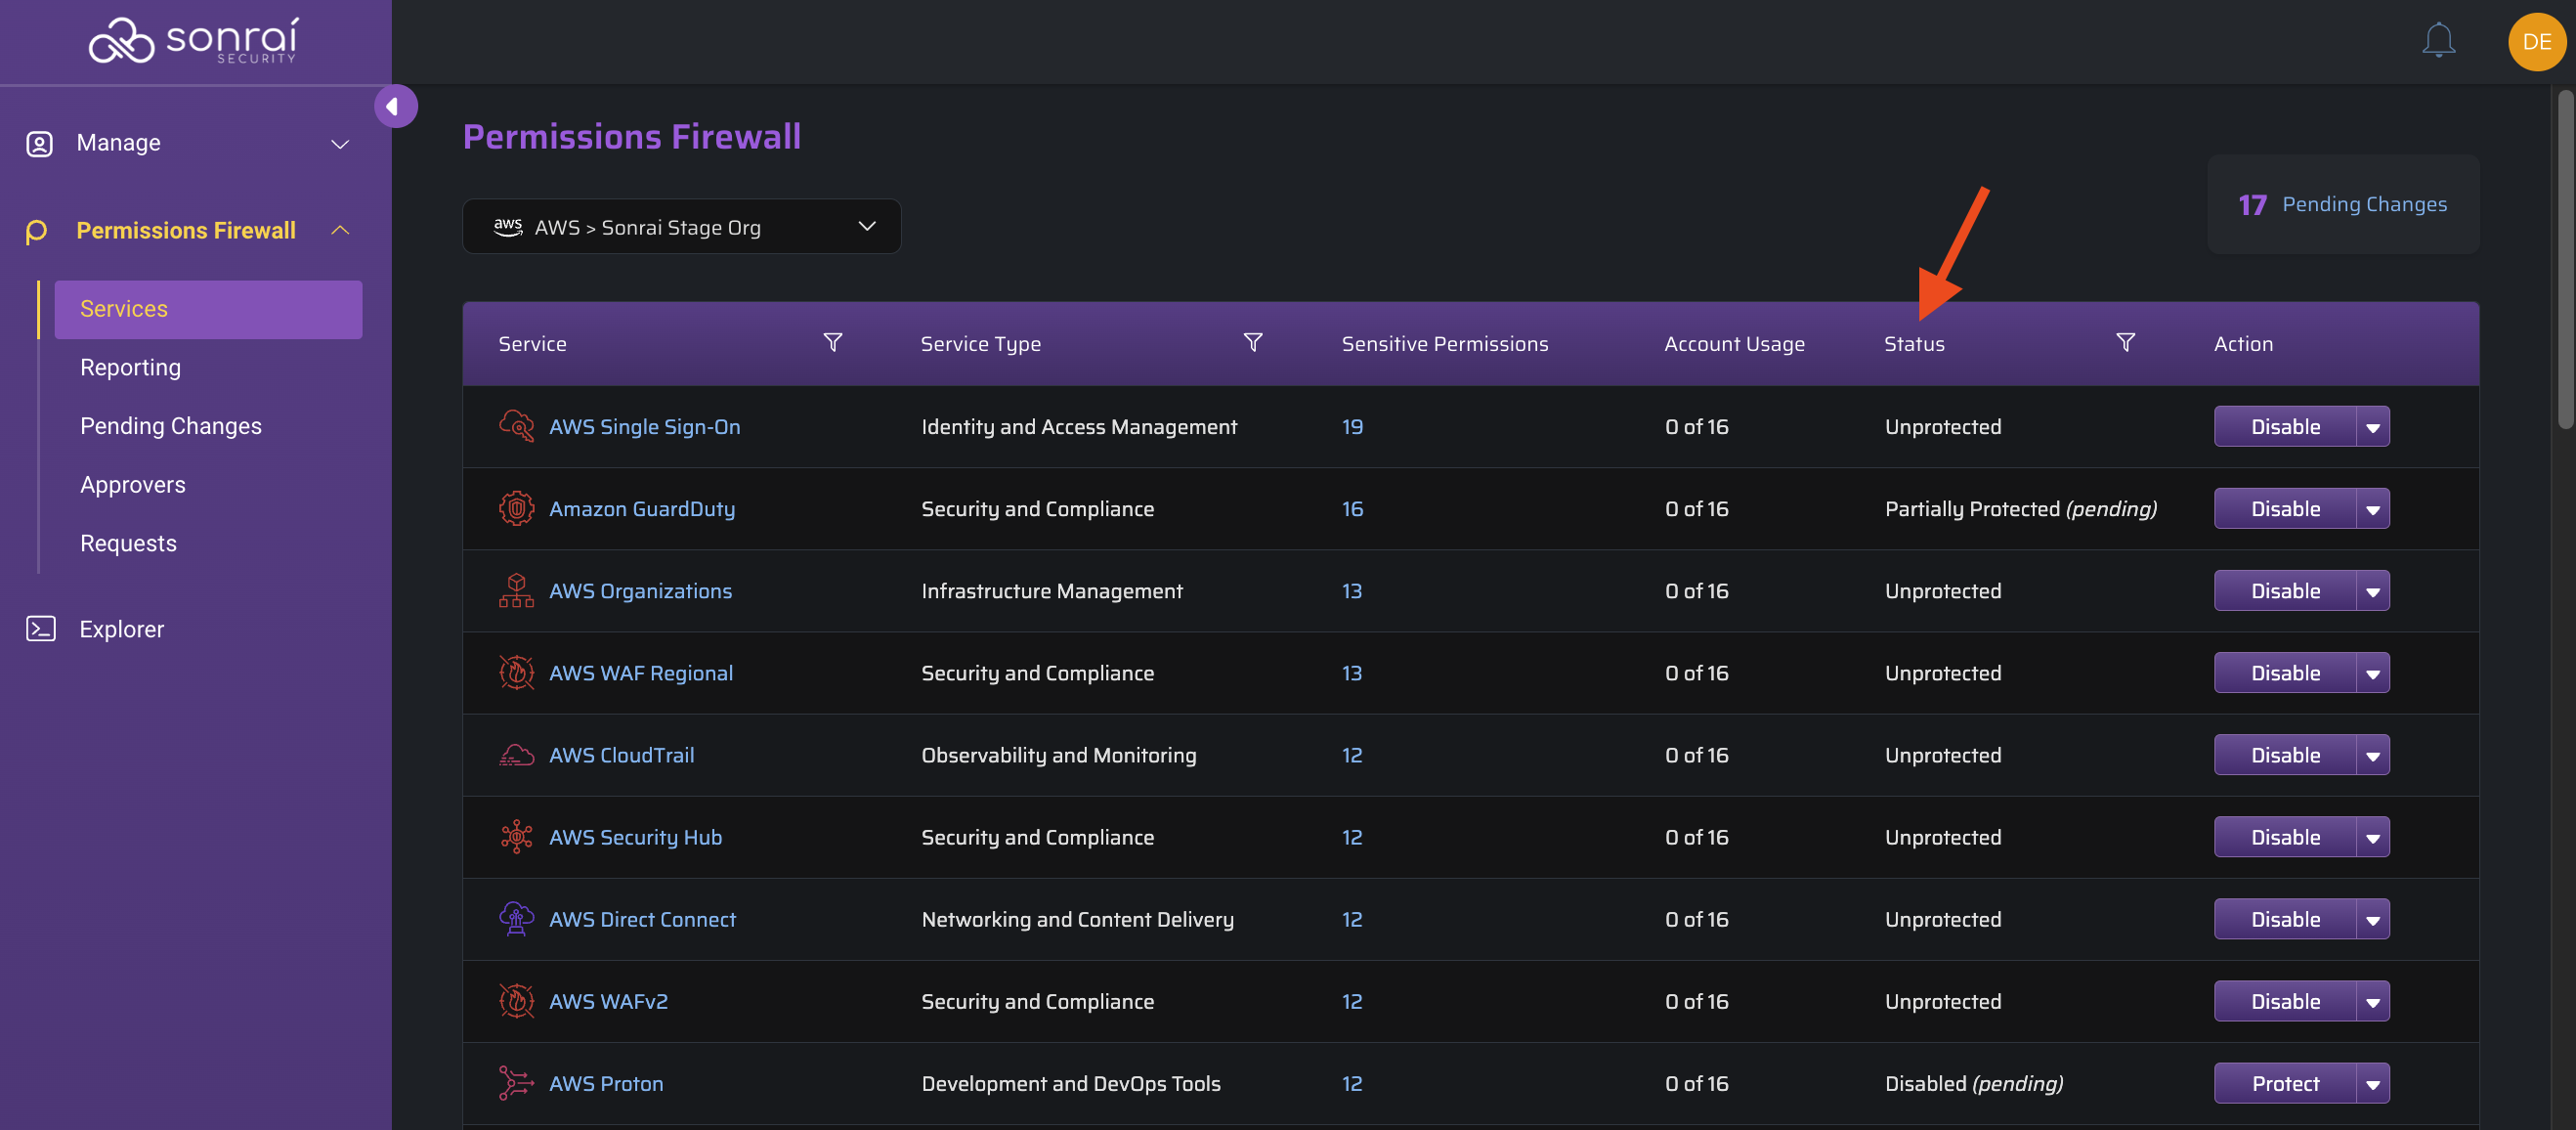2576x1130 pixels.
Task: Click 'Partially Protected (pending)' status text
Action: coord(2020,509)
